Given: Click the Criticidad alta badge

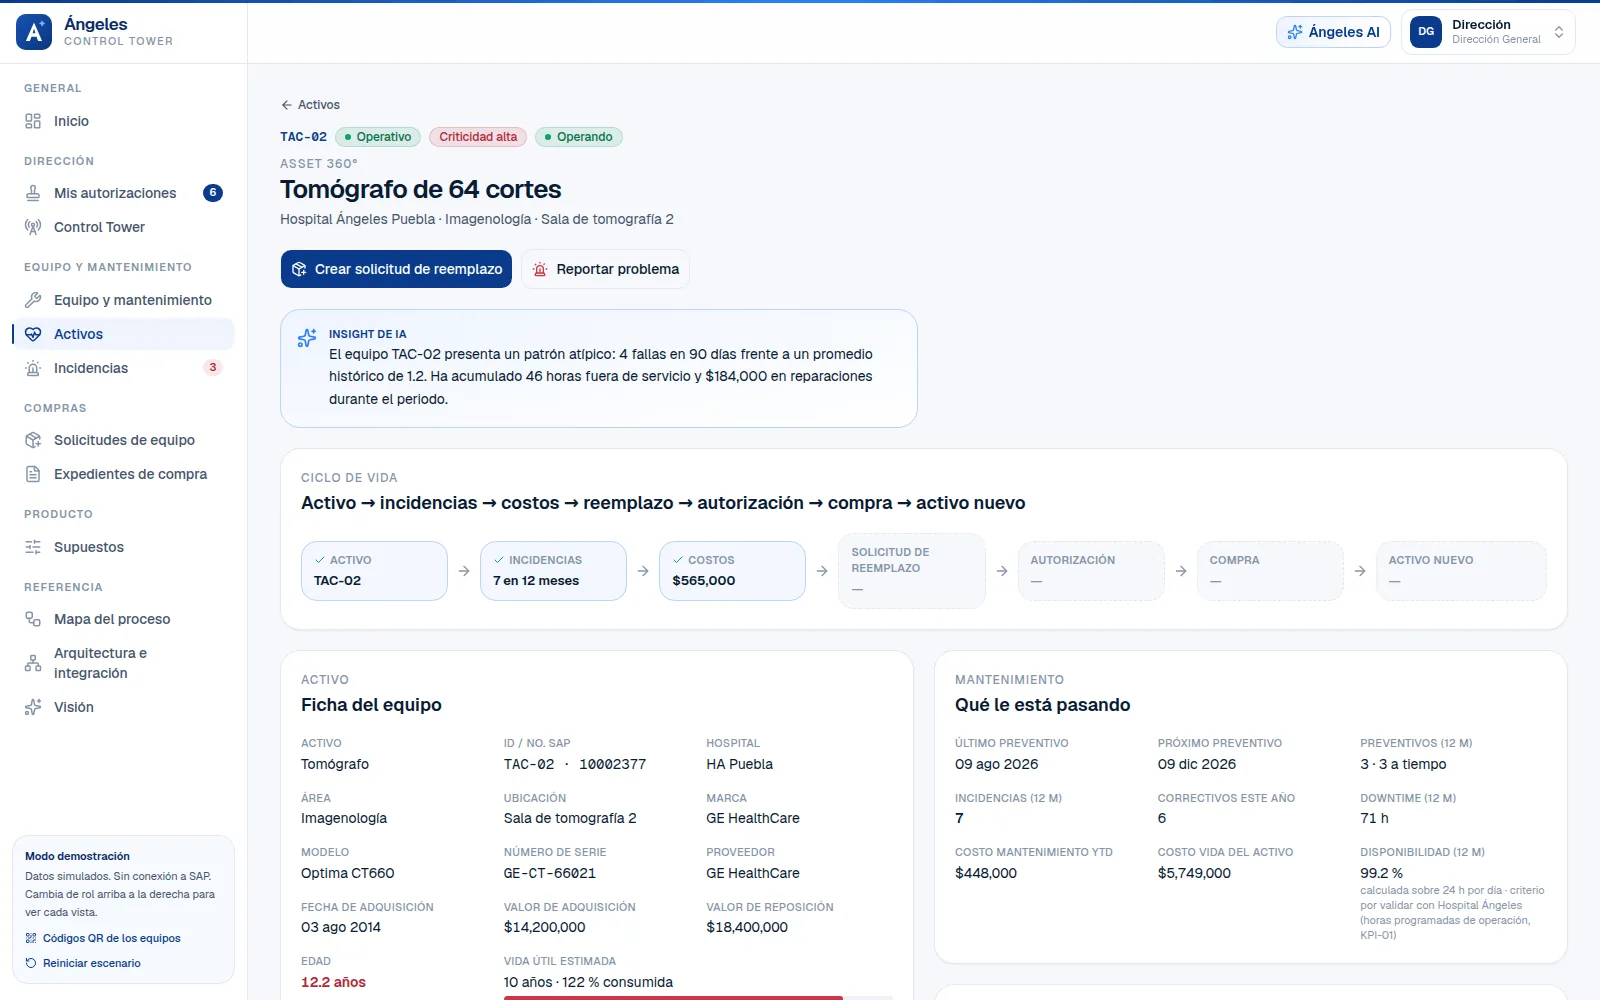Looking at the screenshot, I should [x=478, y=137].
